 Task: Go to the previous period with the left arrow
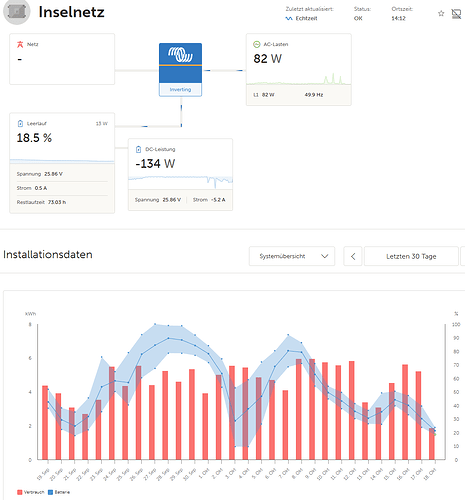click(x=353, y=256)
